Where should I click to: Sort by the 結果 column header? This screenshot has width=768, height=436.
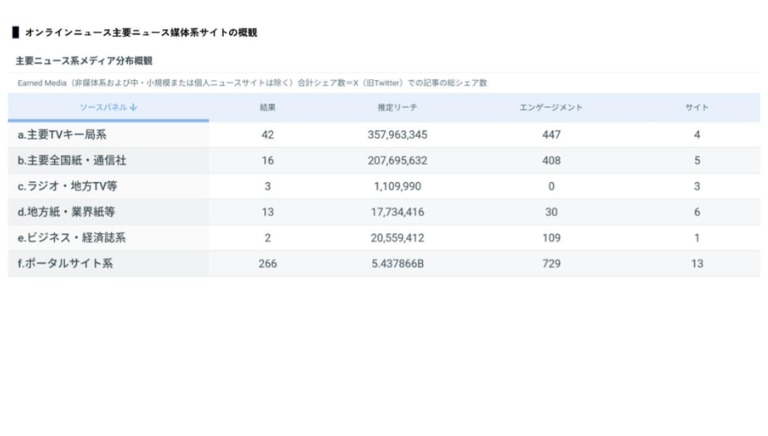[x=267, y=107]
